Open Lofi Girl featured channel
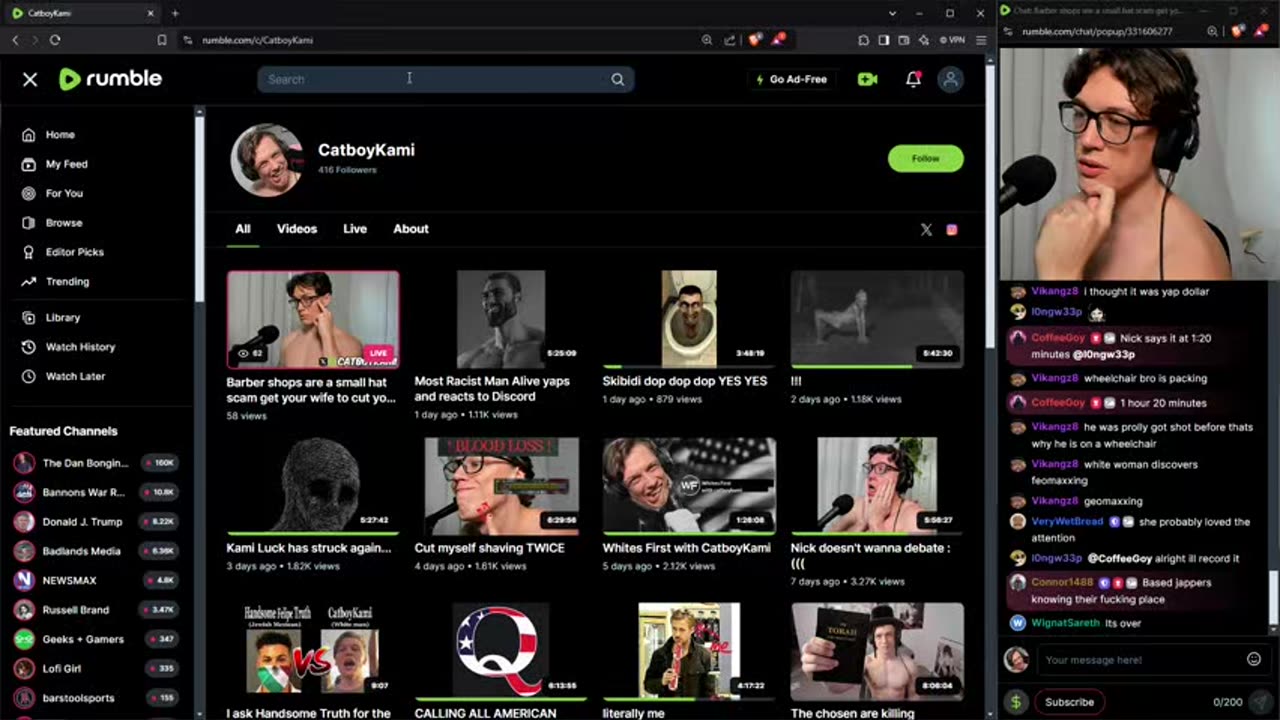1280x720 pixels. click(97, 668)
